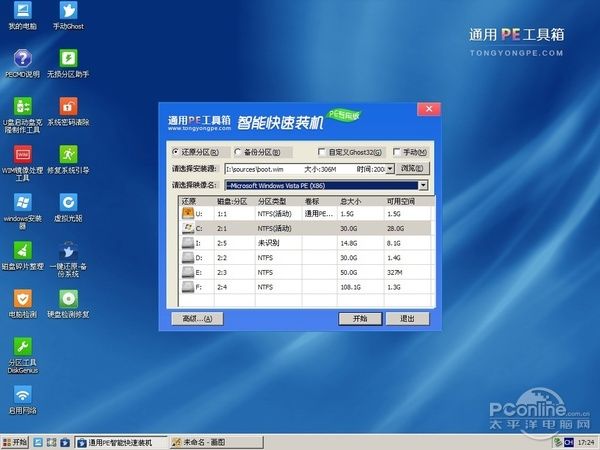The width and height of the screenshot is (600, 450).
Task: Select the 还原分区 radio option
Action: [x=177, y=152]
